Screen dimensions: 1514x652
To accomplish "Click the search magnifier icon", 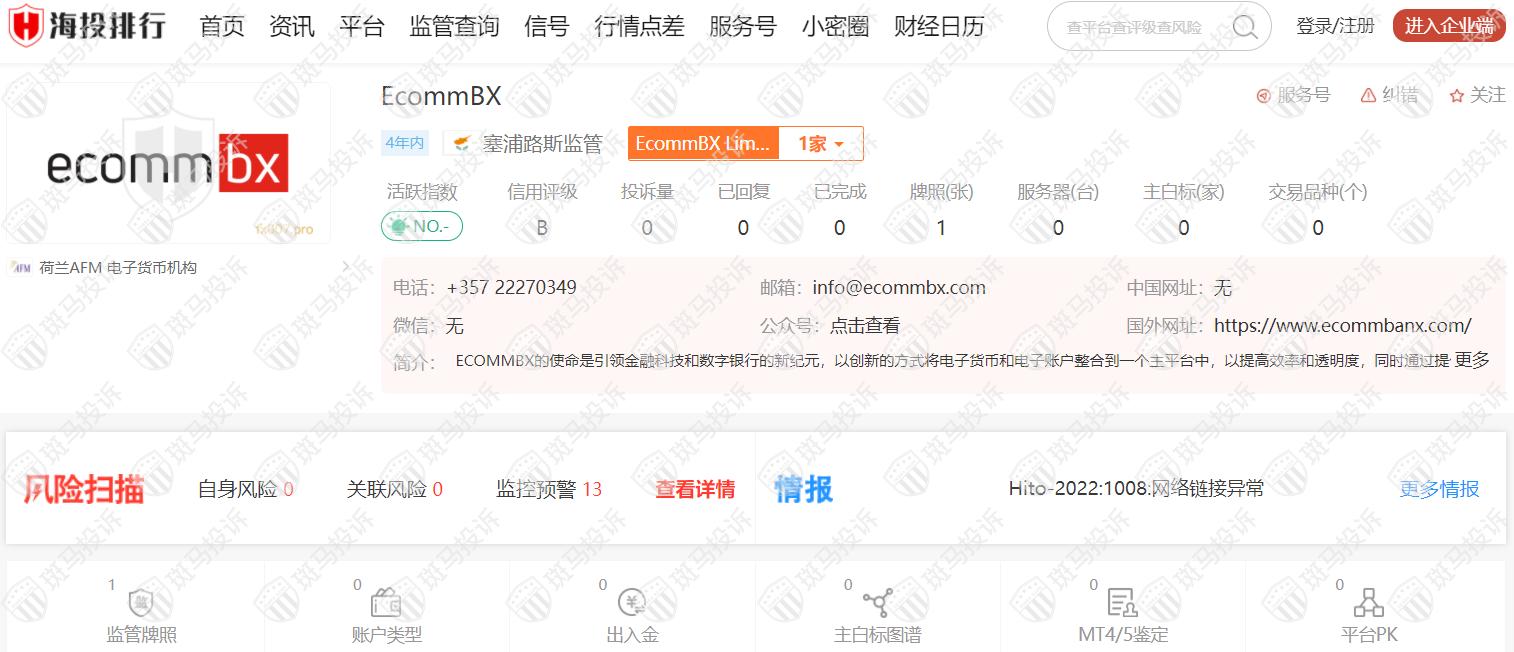I will pyautogui.click(x=1245, y=27).
